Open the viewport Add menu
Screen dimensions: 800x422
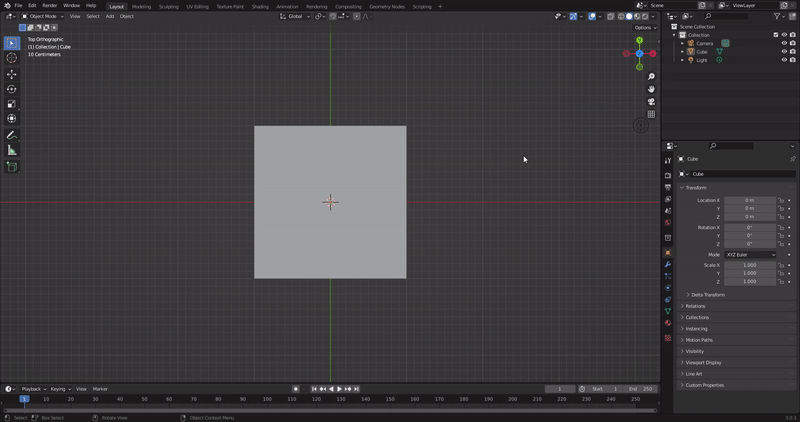(110, 16)
